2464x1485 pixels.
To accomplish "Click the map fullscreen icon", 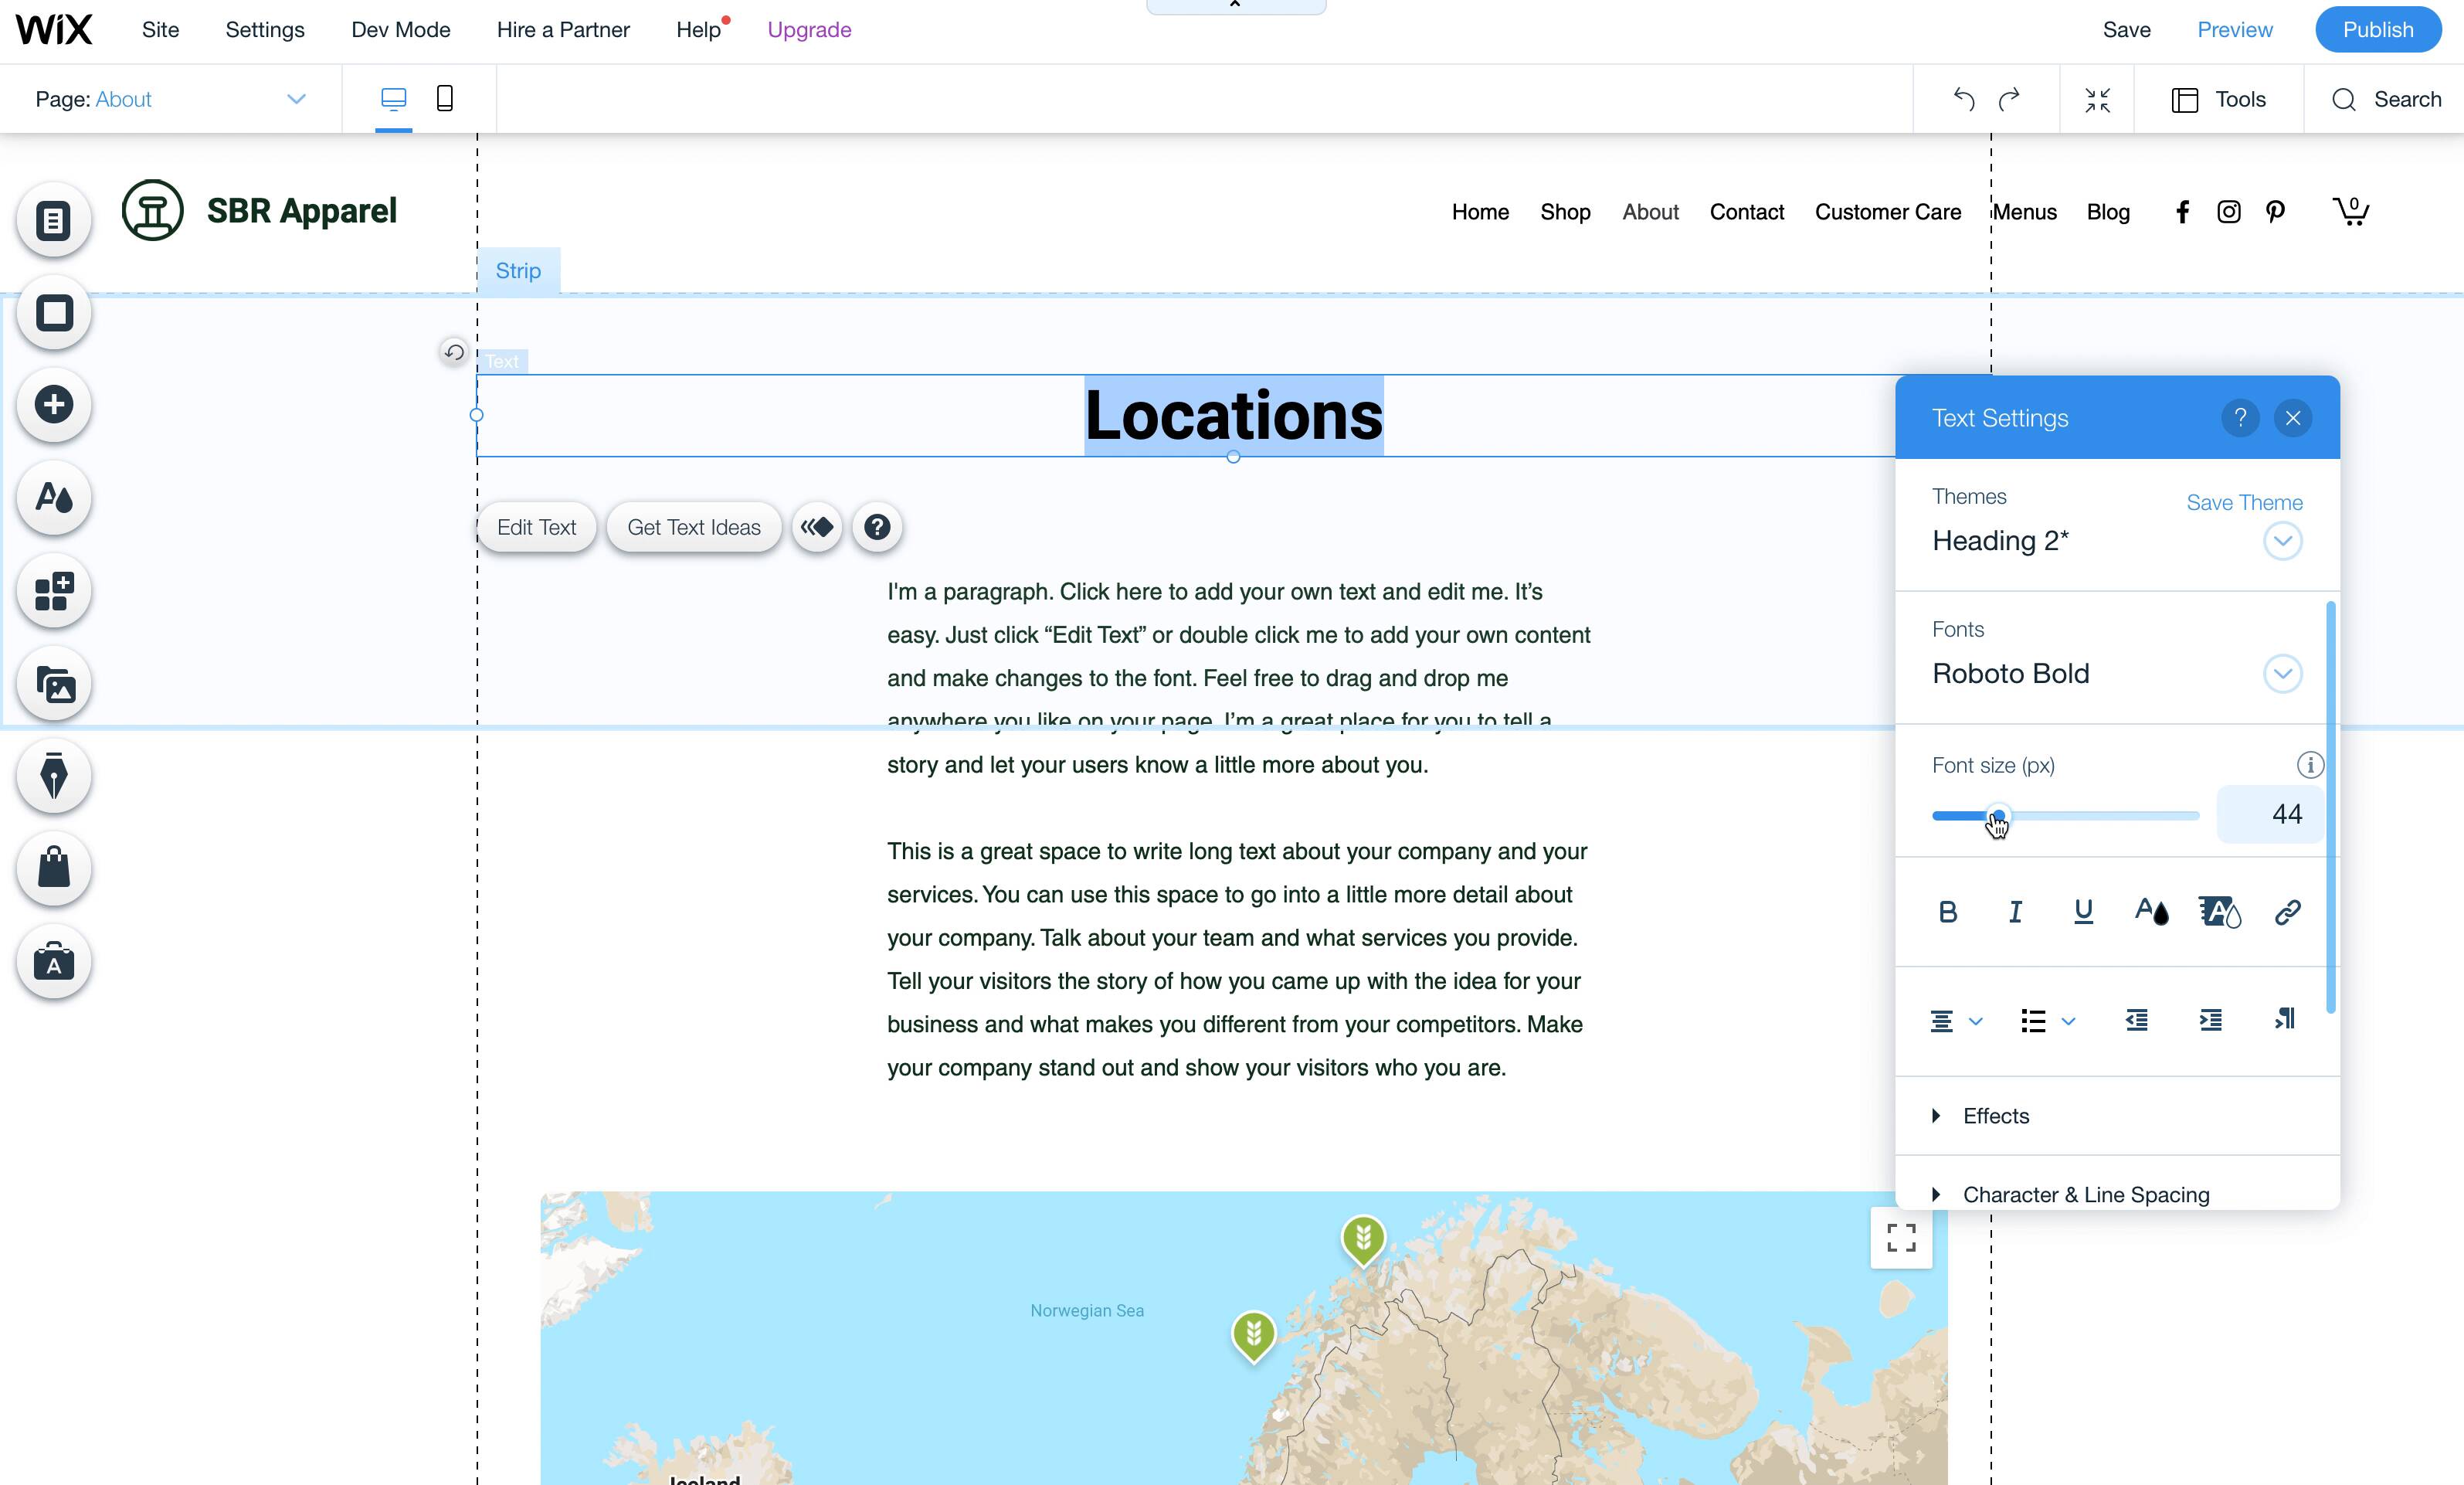I will pyautogui.click(x=1900, y=1238).
